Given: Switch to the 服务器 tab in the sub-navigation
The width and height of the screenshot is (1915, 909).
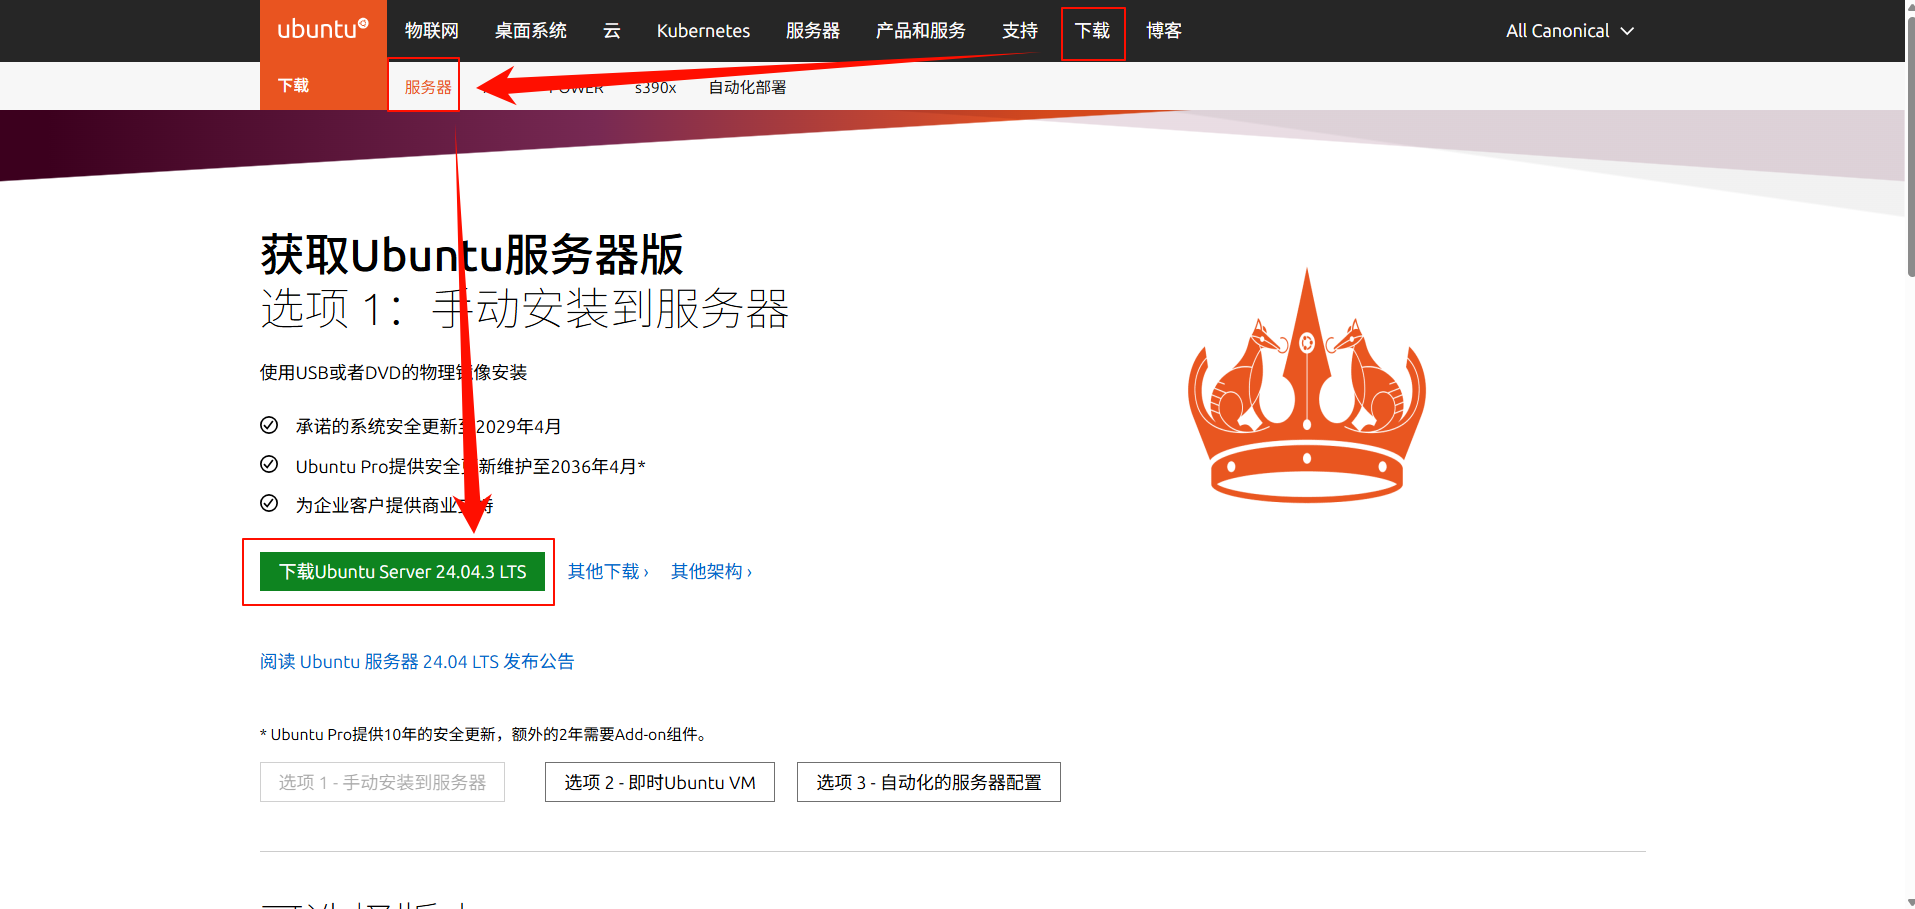Looking at the screenshot, I should point(428,87).
